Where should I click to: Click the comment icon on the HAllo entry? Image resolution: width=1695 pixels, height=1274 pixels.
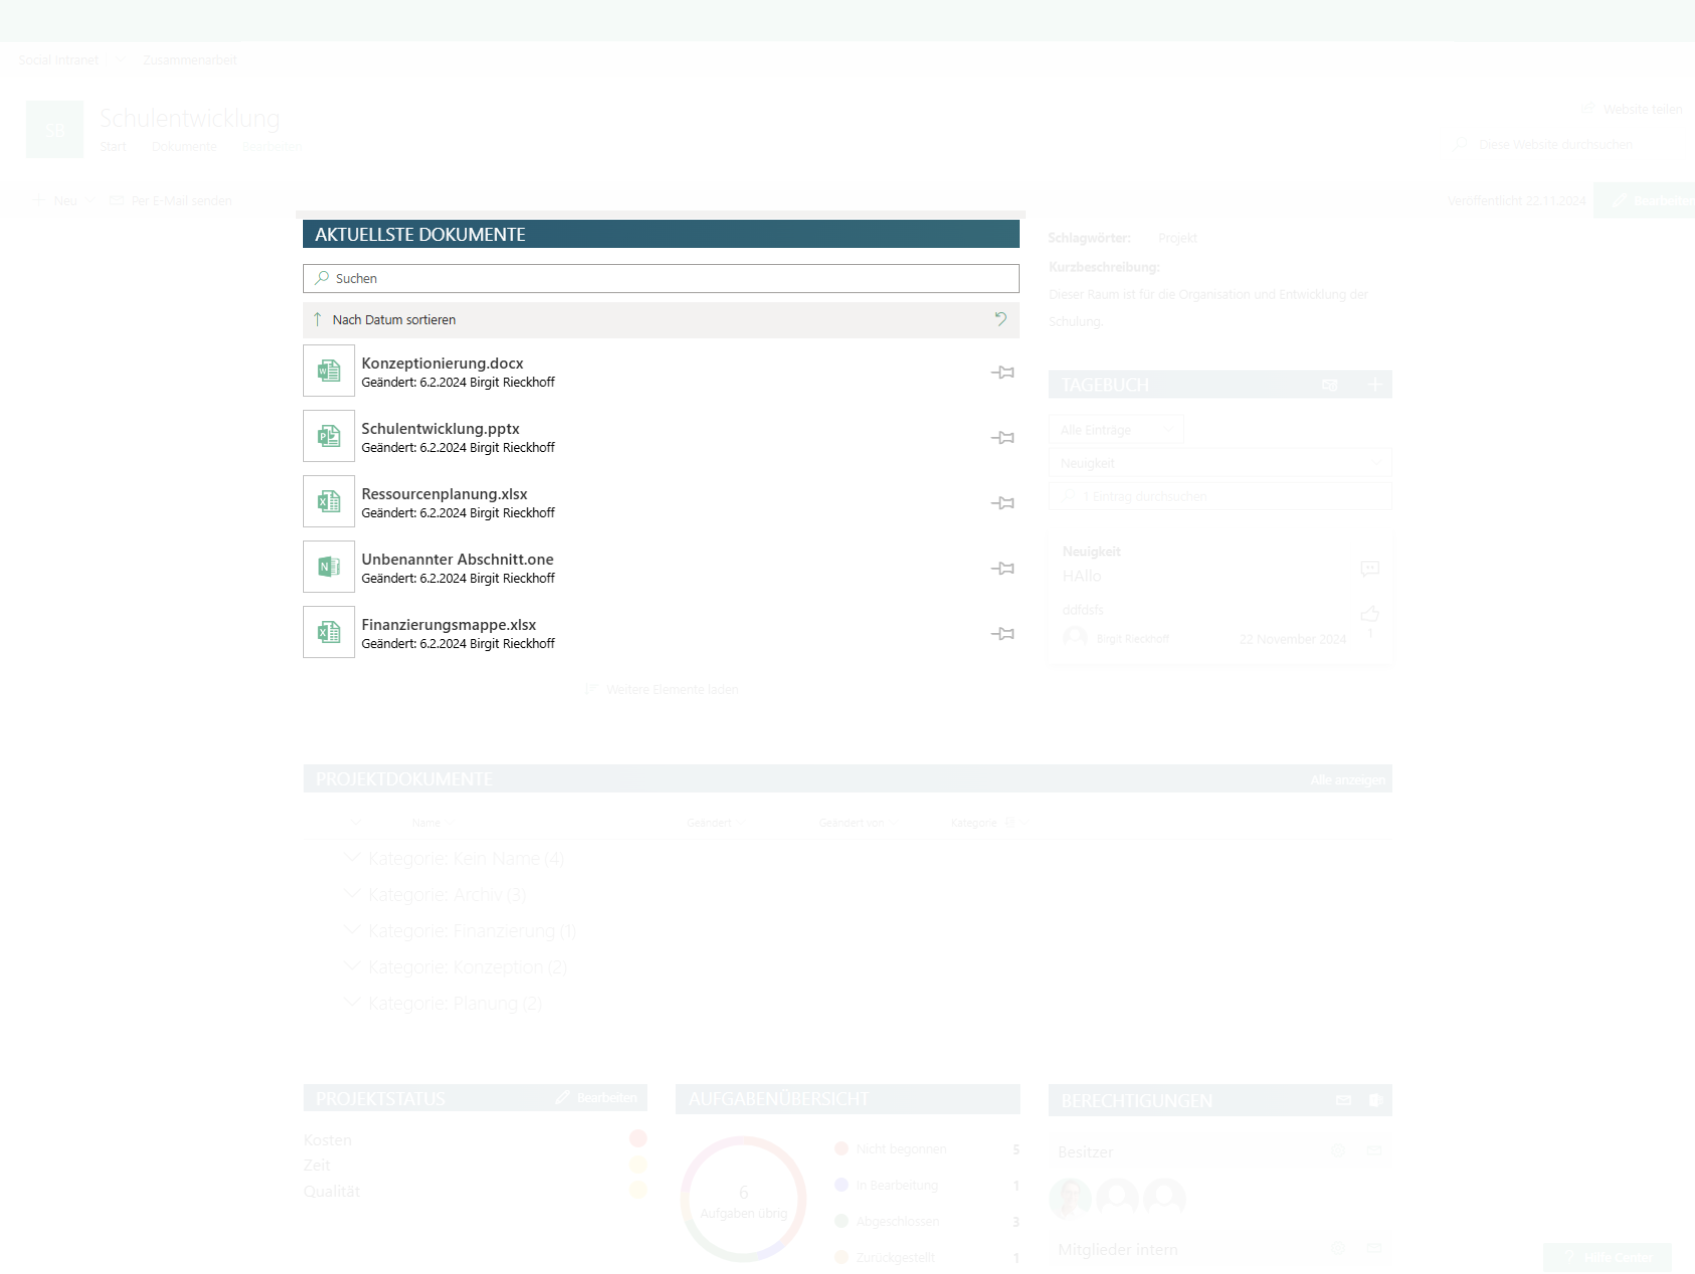(1370, 568)
